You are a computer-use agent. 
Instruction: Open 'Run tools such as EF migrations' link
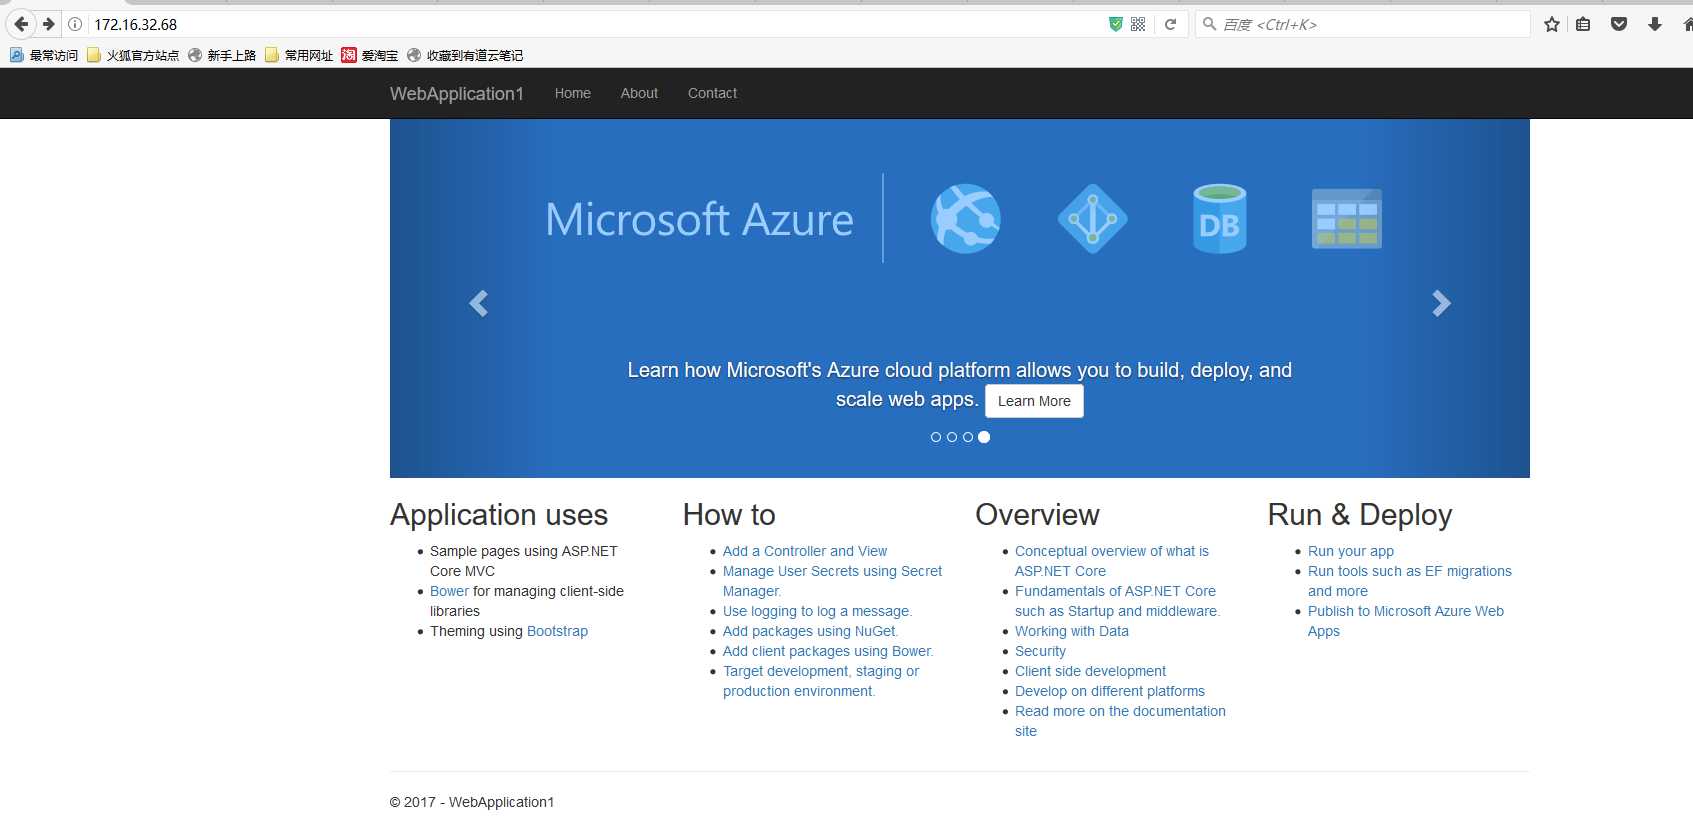pos(1410,581)
